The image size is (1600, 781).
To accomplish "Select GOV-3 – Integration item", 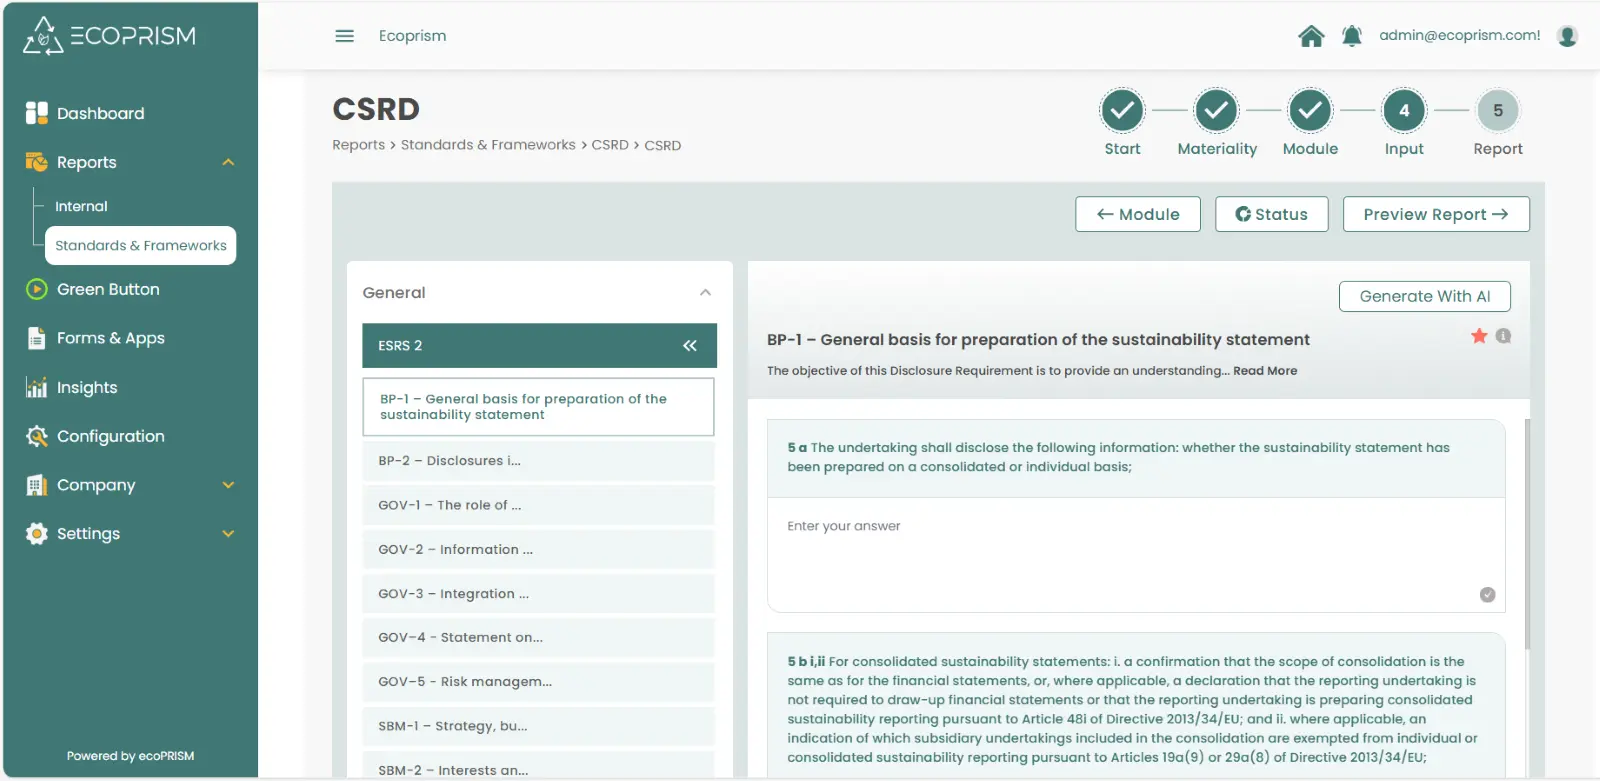I will tap(539, 593).
